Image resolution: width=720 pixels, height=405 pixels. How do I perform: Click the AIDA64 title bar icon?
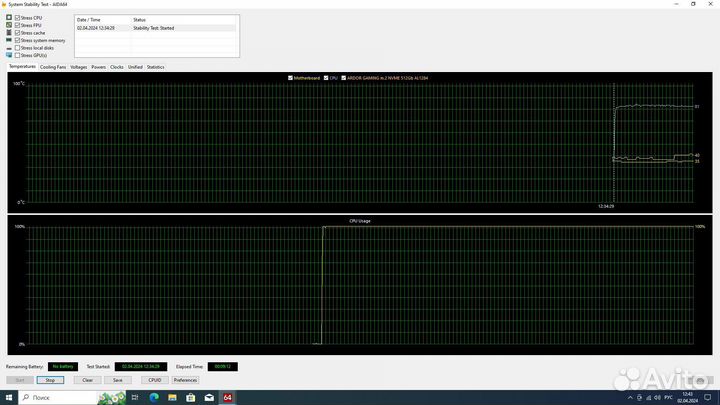point(4,4)
